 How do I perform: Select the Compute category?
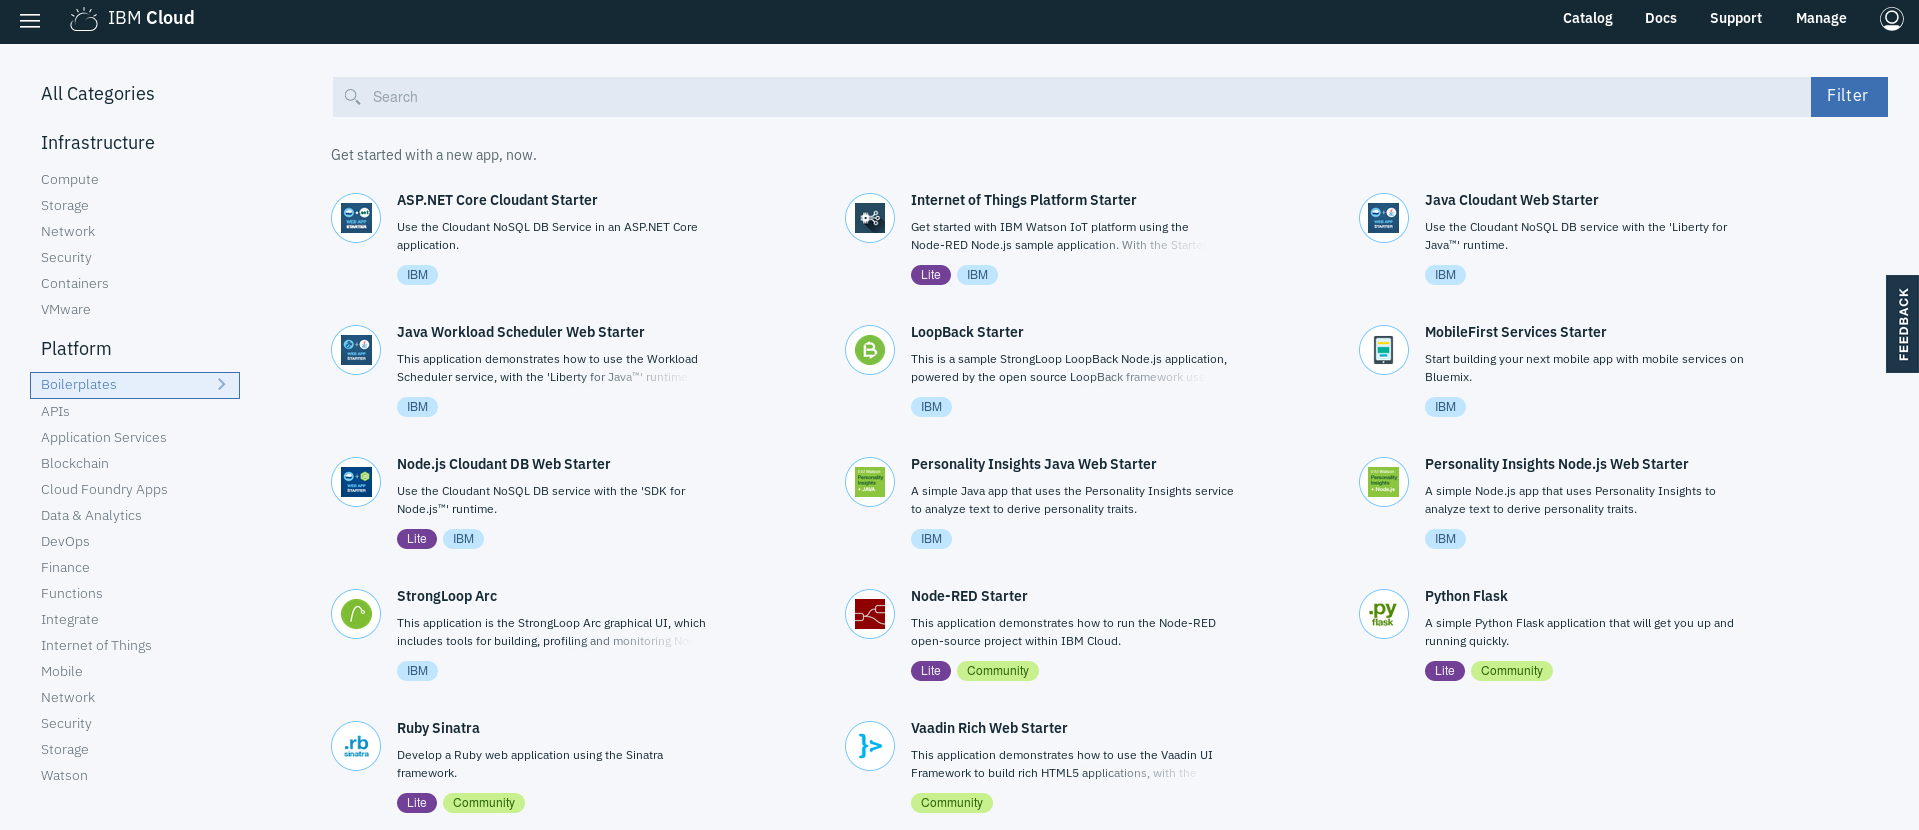70,180
